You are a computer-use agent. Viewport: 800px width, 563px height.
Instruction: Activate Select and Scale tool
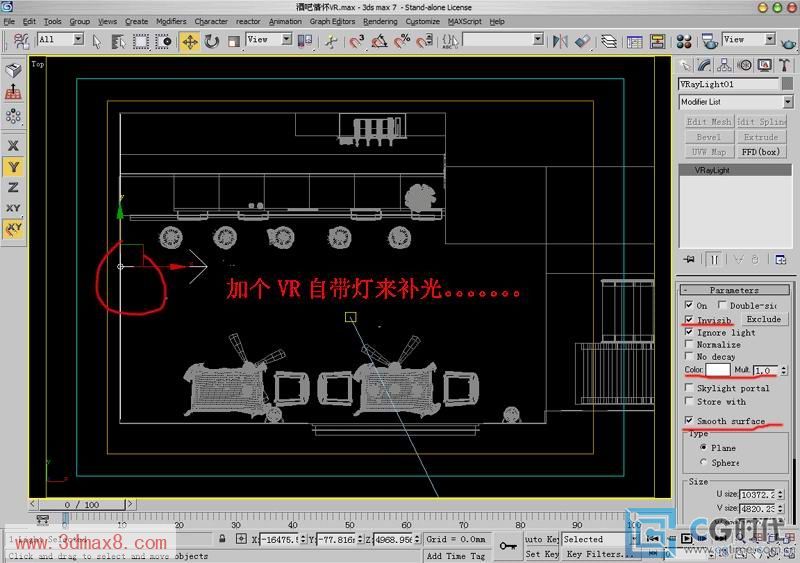click(x=234, y=41)
